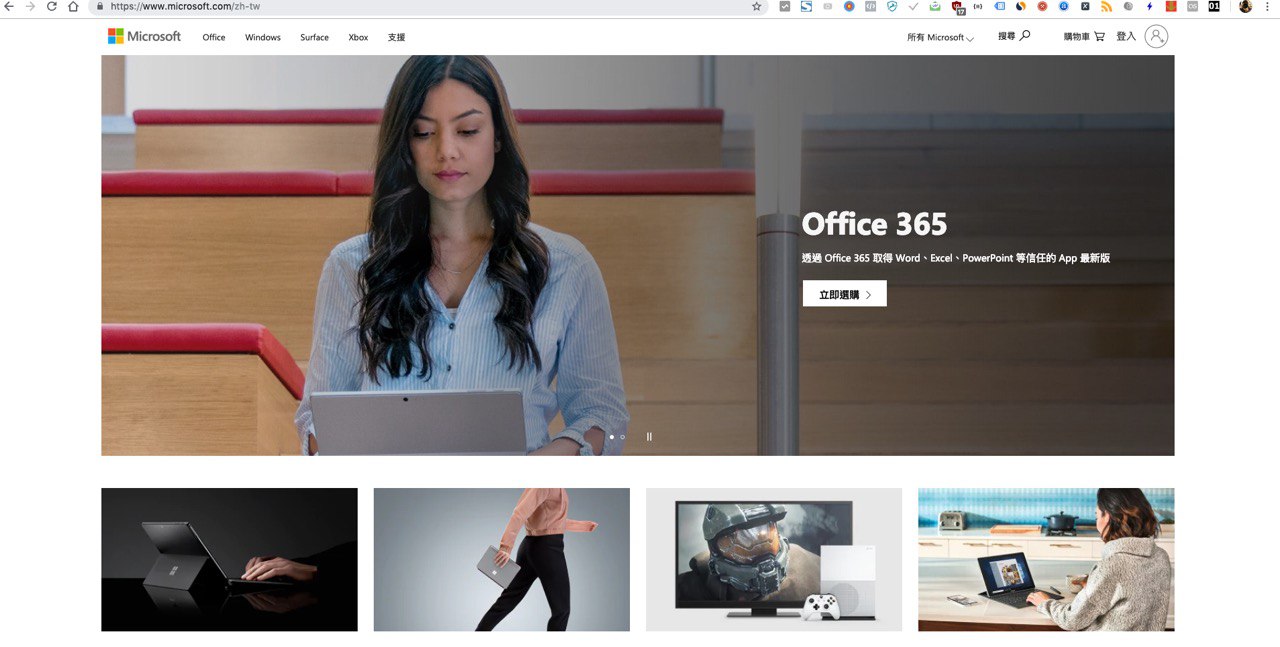Open the walking person Surface Go tile
Viewport: 1280px width, 647px height.
point(502,559)
